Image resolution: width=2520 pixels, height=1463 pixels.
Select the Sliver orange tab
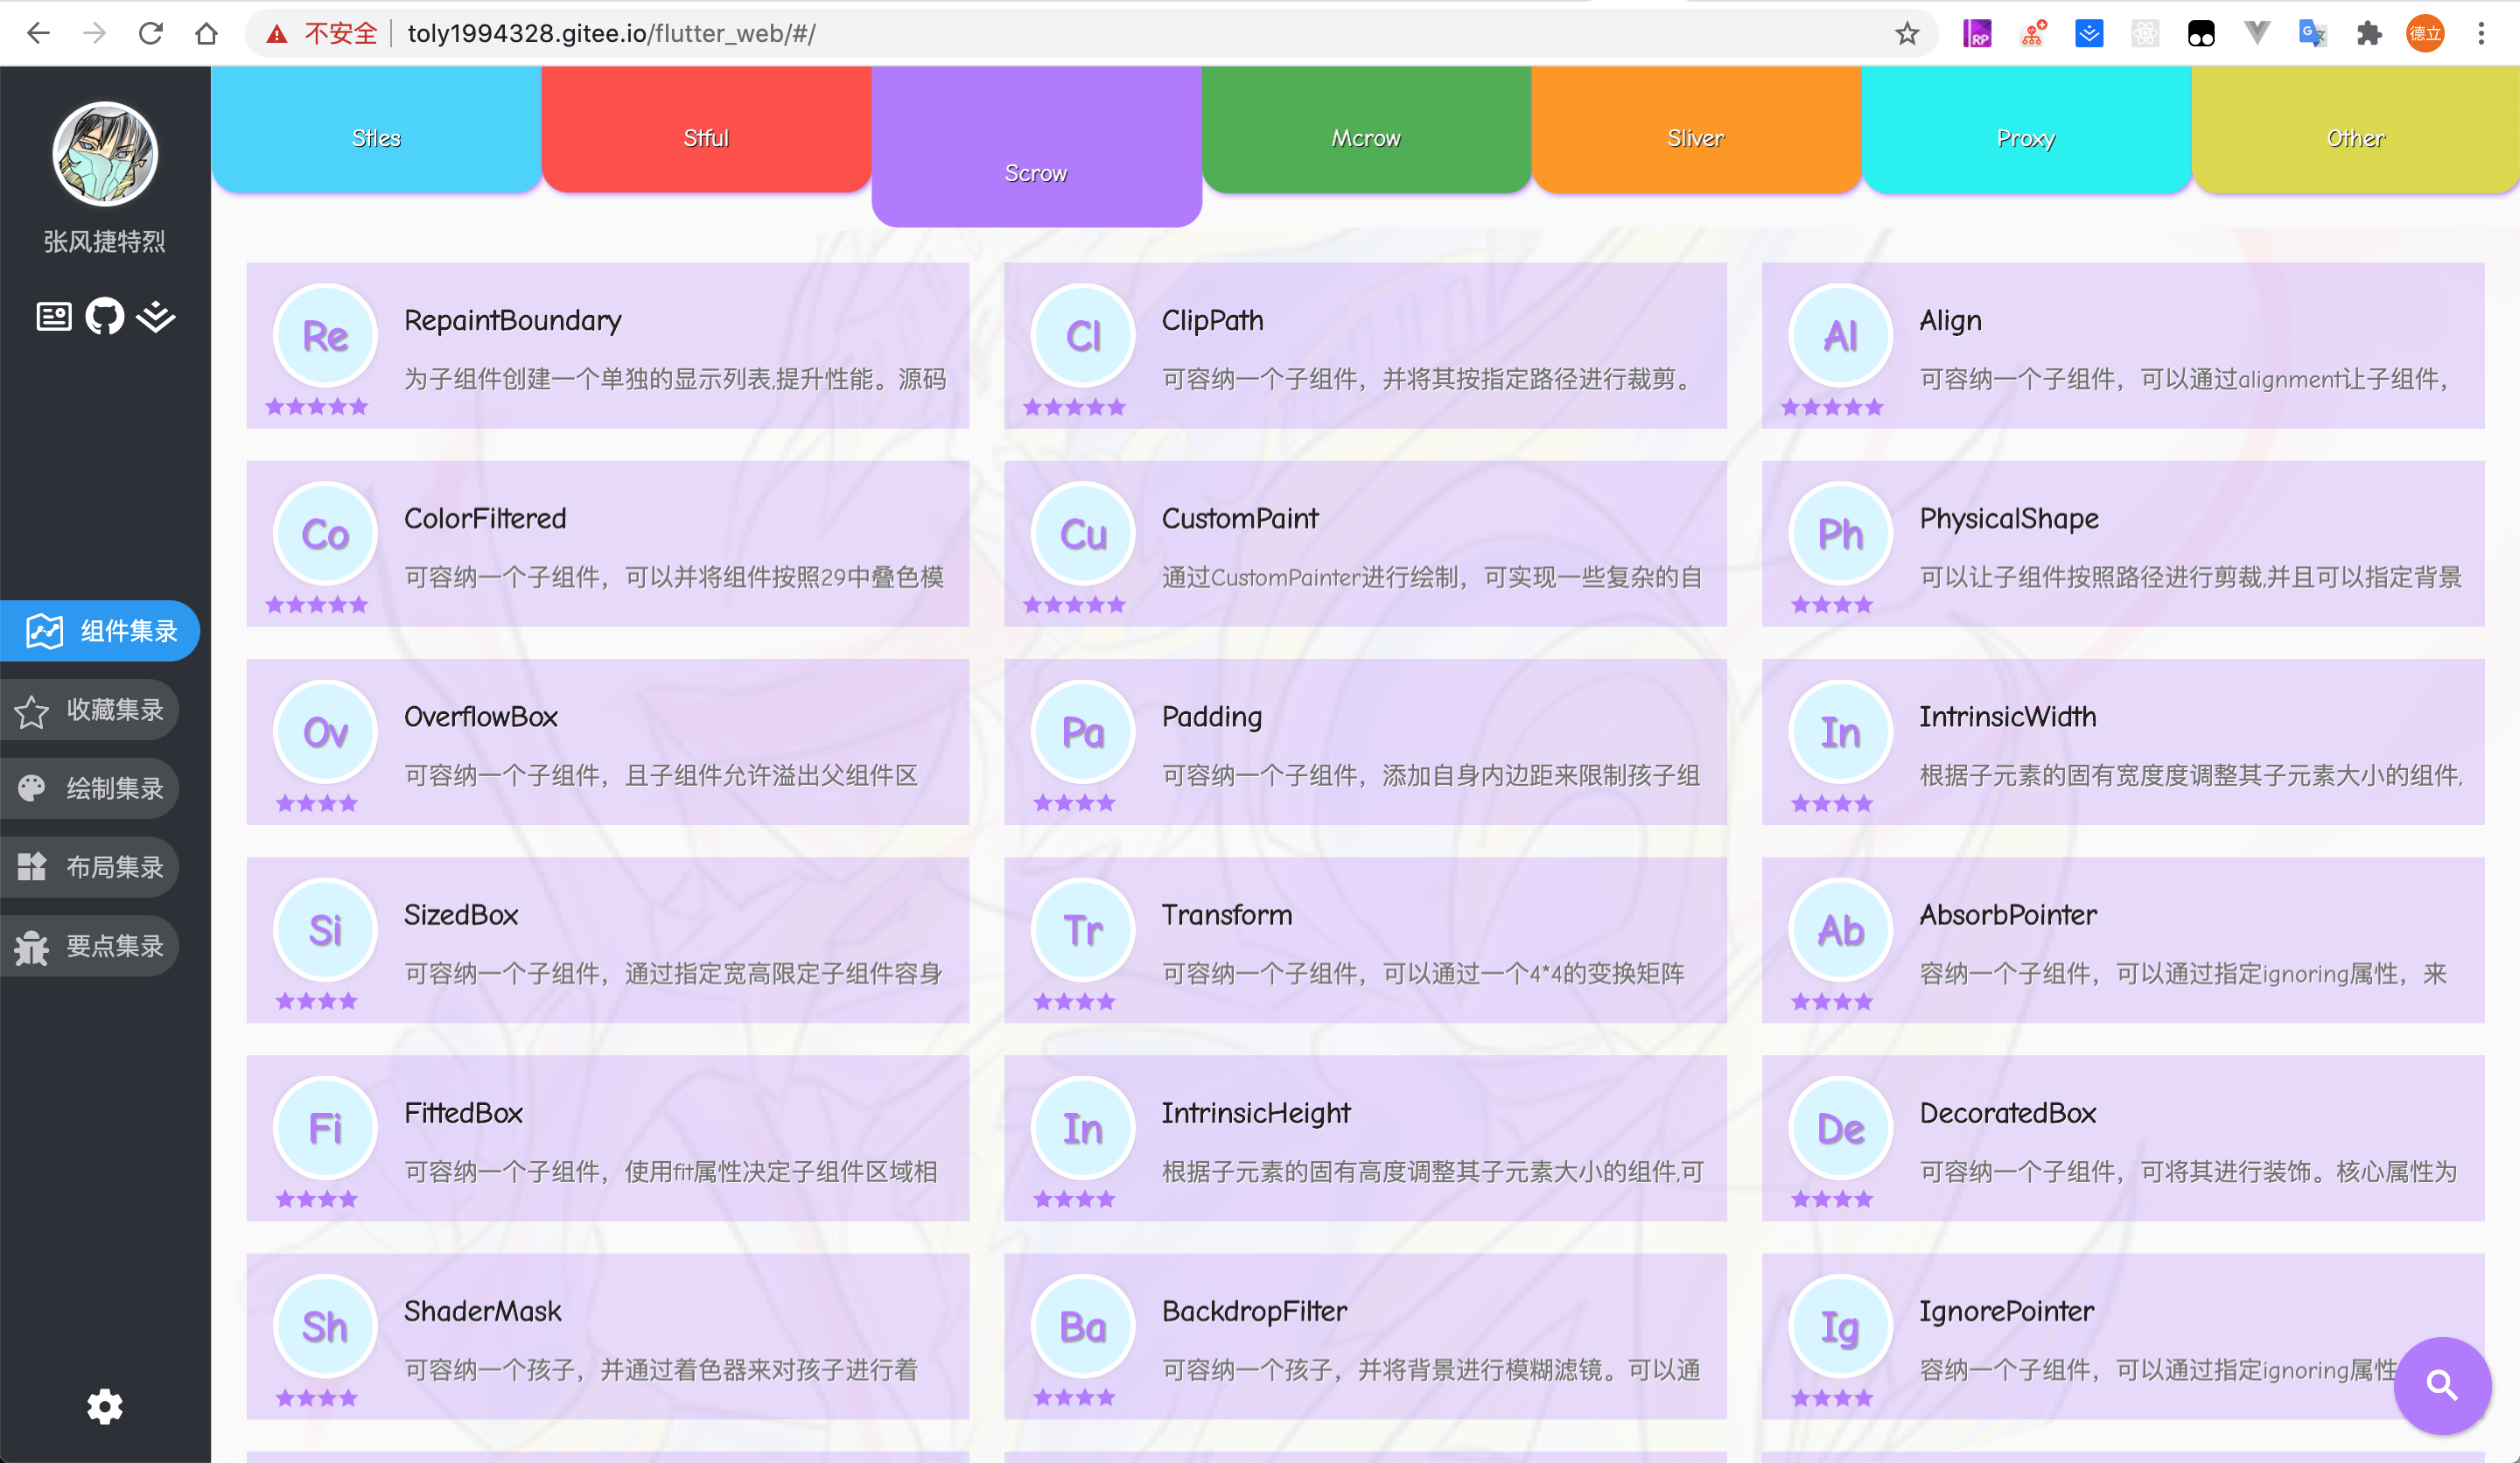[x=1695, y=138]
